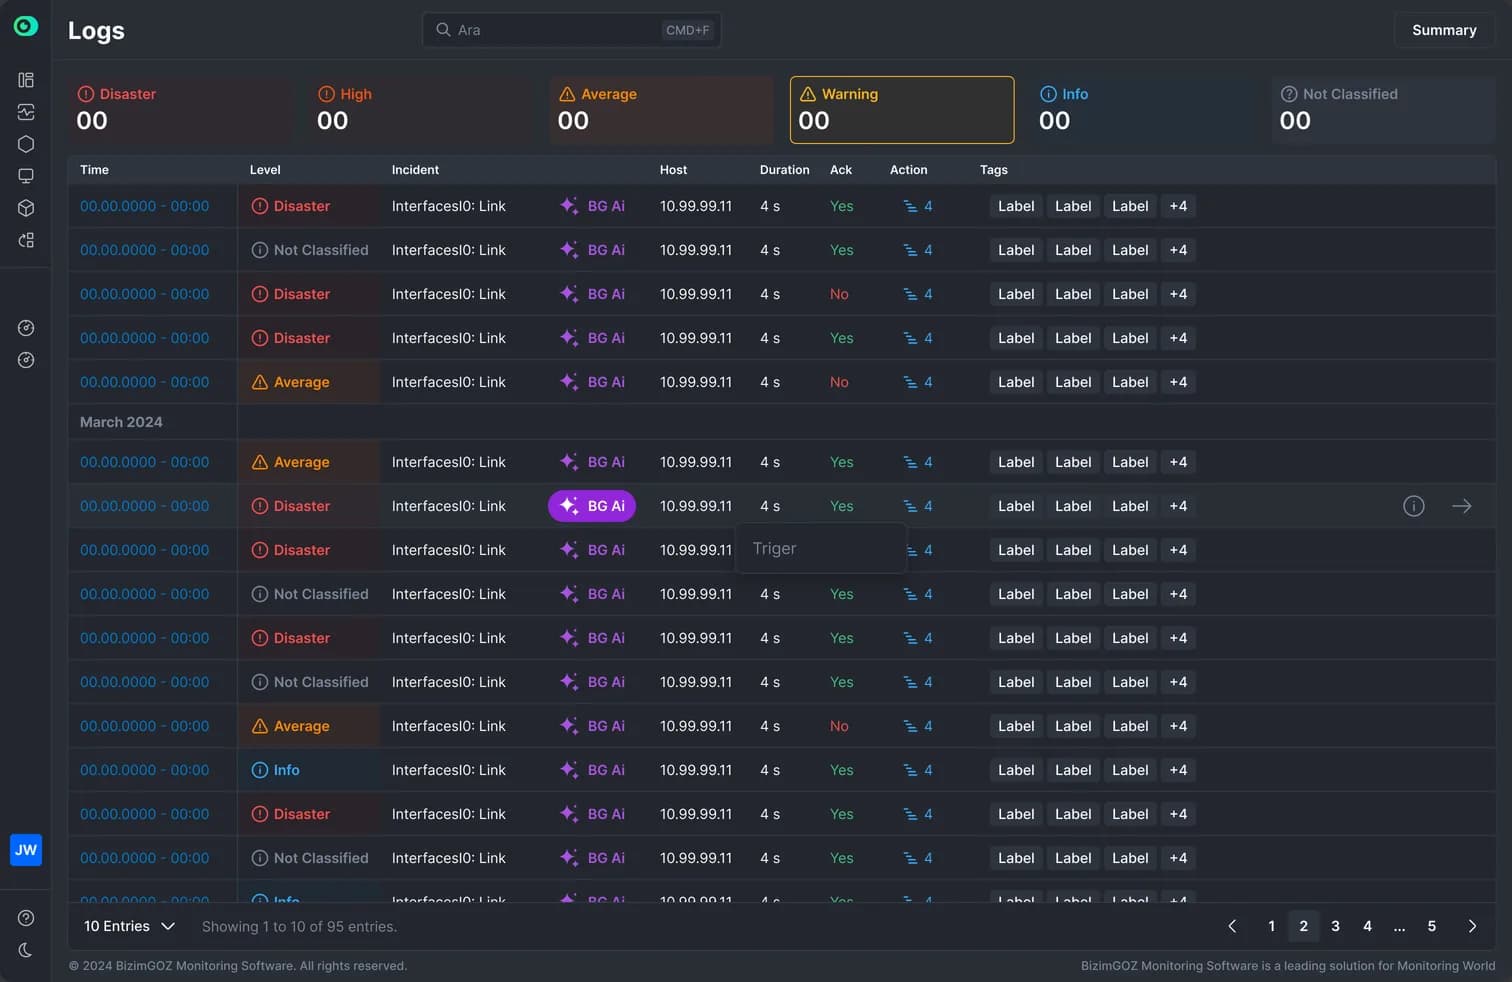Open the help question mark icon
Image resolution: width=1512 pixels, height=982 pixels.
pos(26,918)
